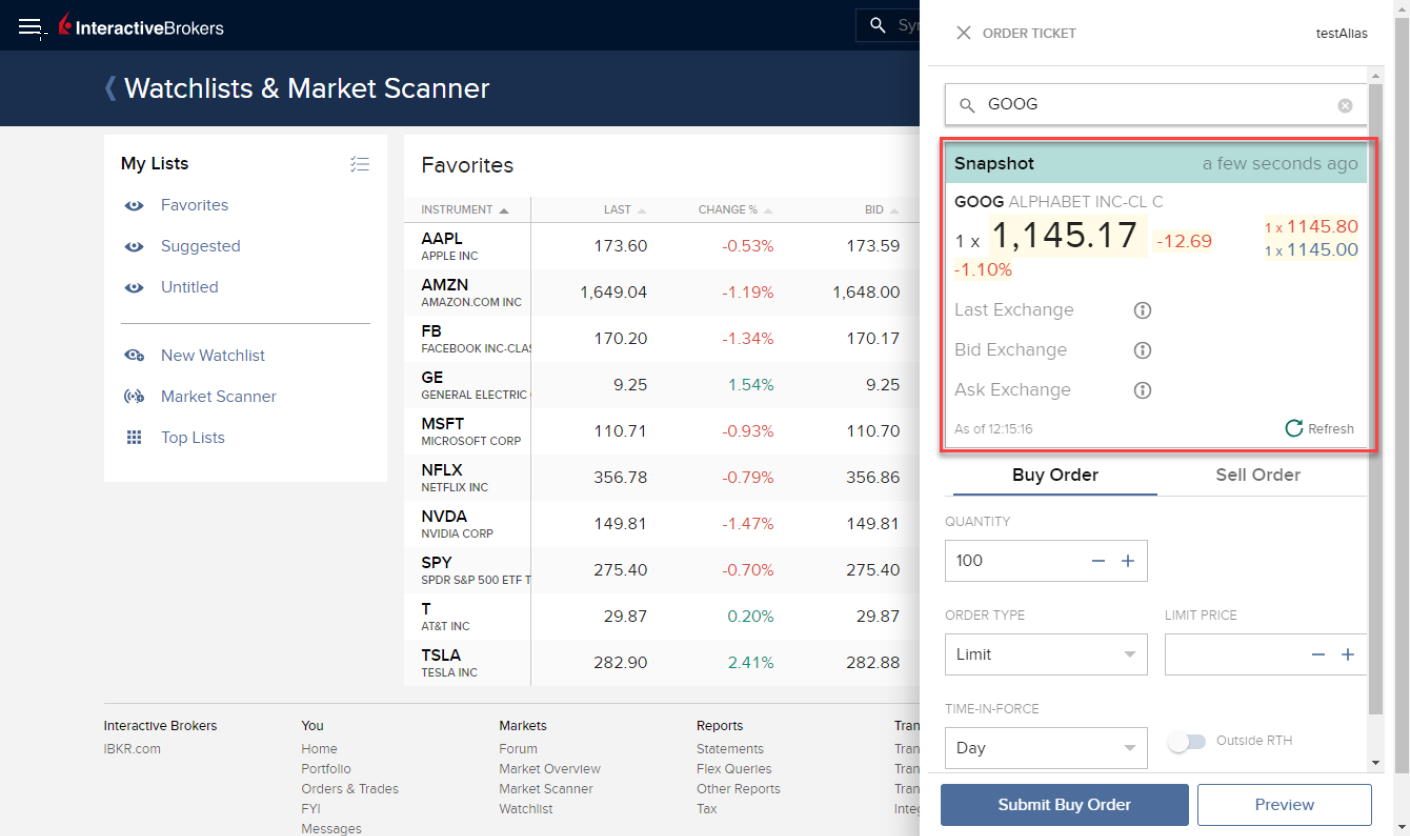
Task: Sort by the INSTRUMENT column header
Action: [x=465, y=210]
